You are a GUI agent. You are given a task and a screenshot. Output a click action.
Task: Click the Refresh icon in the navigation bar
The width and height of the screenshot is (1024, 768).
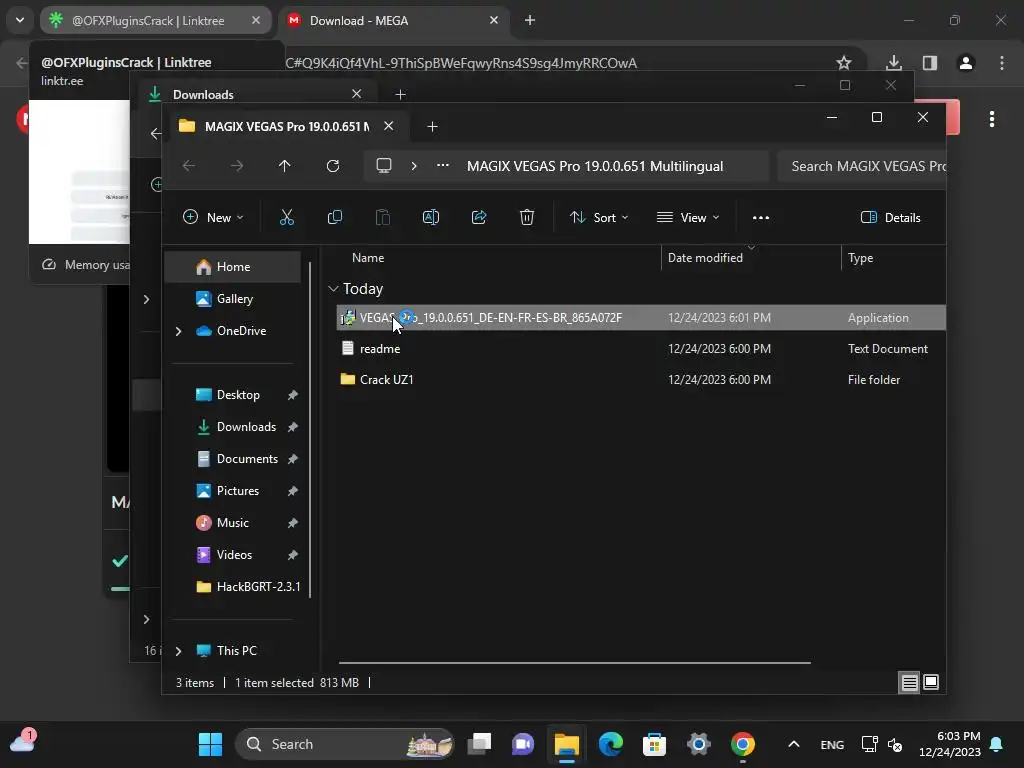coord(333,166)
